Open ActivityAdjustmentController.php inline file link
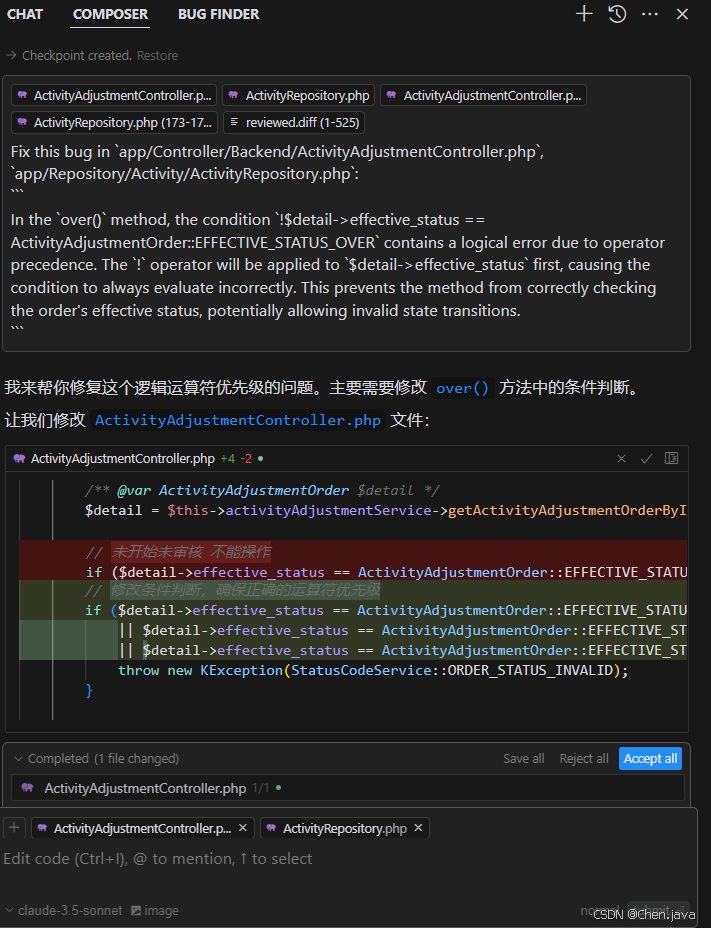 [238, 420]
